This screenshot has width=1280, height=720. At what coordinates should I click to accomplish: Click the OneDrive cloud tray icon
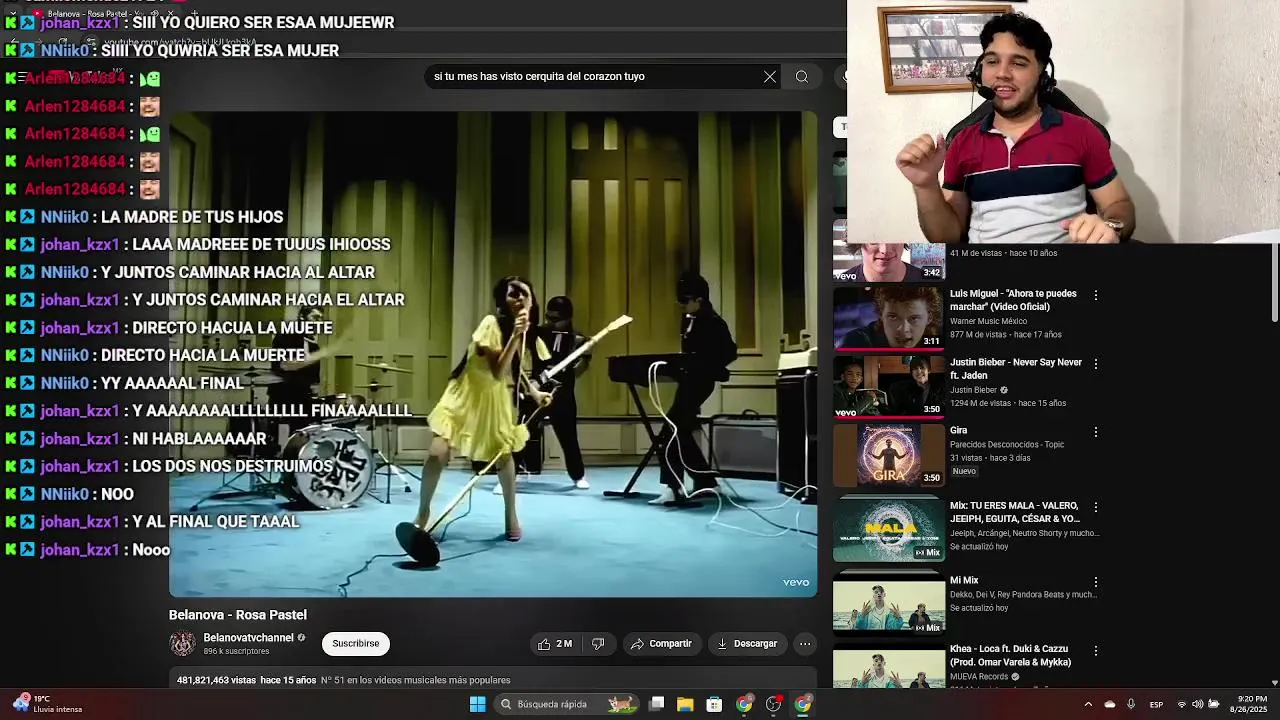click(x=1110, y=704)
